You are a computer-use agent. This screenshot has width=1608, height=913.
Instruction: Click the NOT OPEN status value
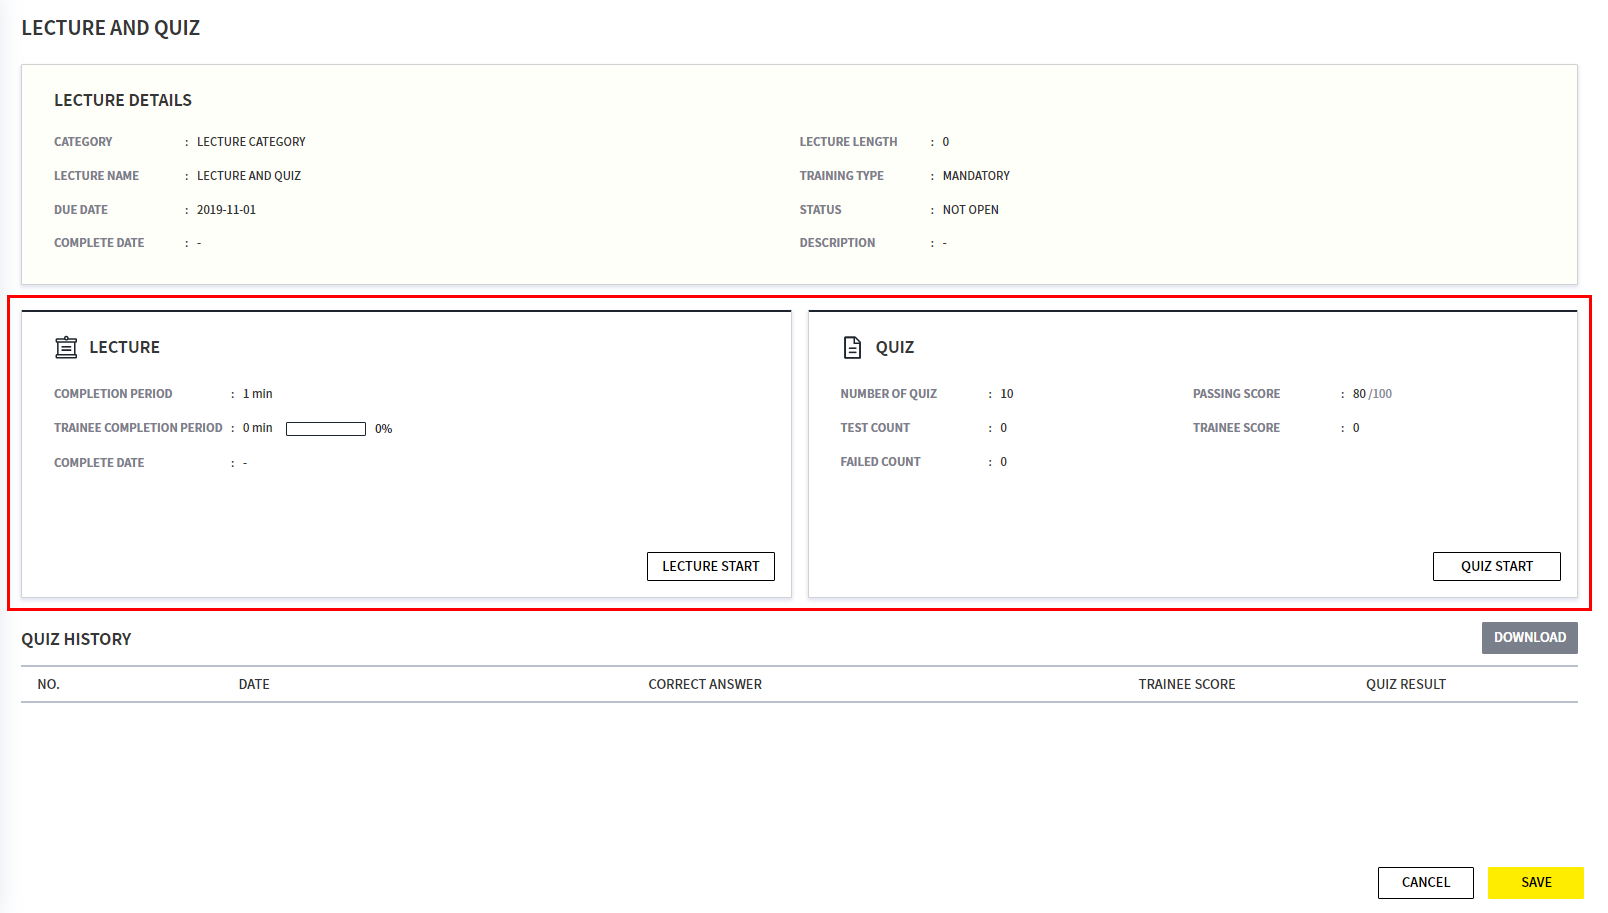(x=970, y=210)
